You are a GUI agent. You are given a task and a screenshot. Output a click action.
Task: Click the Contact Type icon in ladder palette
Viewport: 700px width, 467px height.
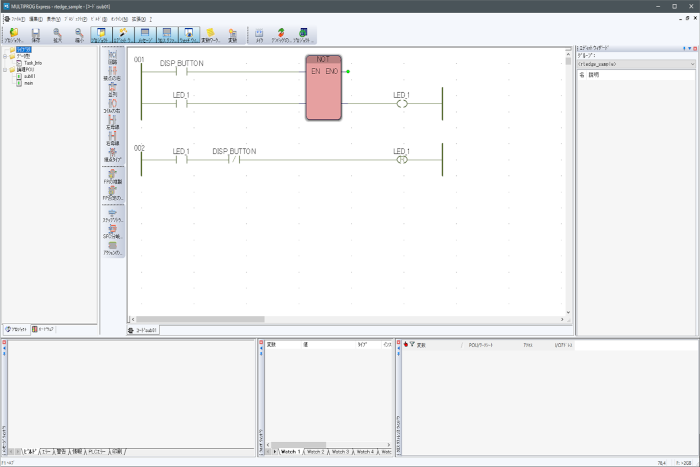(x=113, y=154)
